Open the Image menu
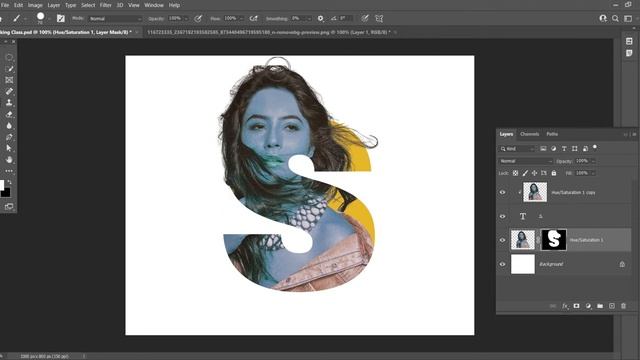This screenshot has width=640, height=360. click(35, 5)
